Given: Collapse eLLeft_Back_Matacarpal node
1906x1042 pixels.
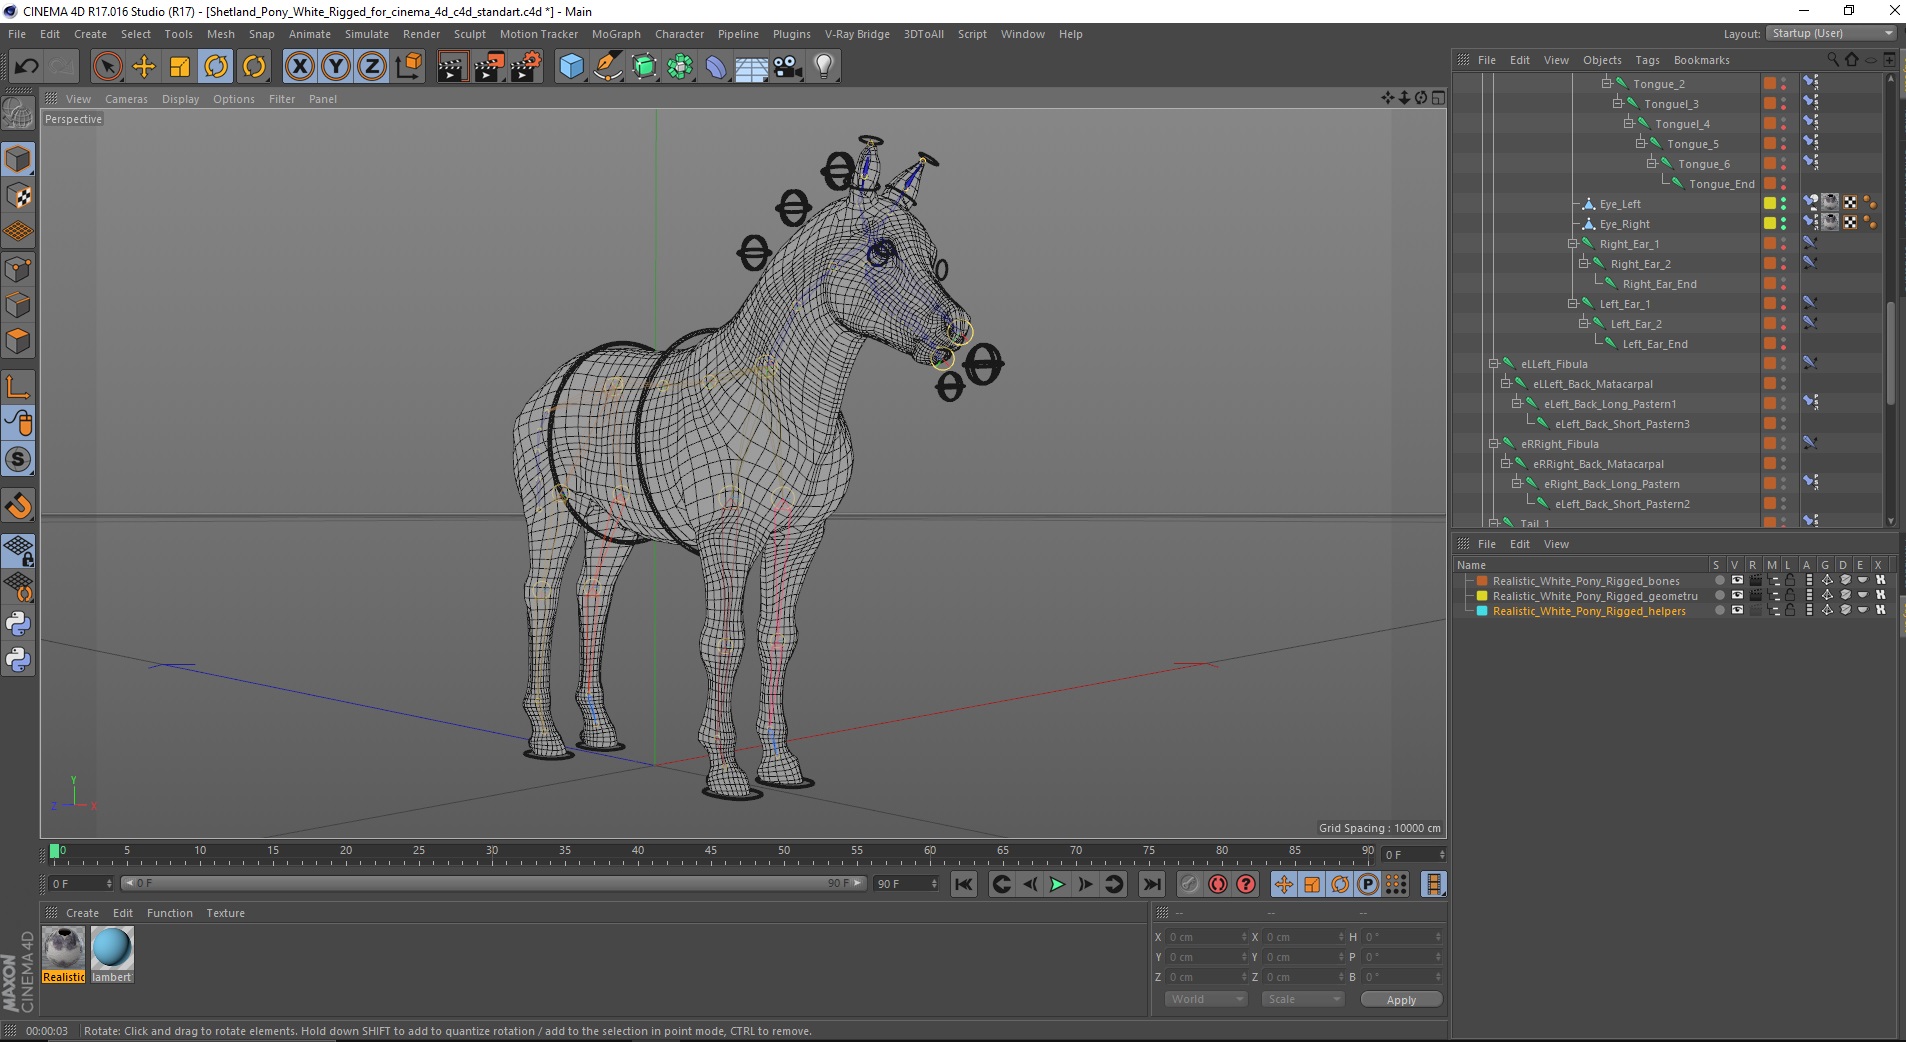Looking at the screenshot, I should tap(1505, 383).
